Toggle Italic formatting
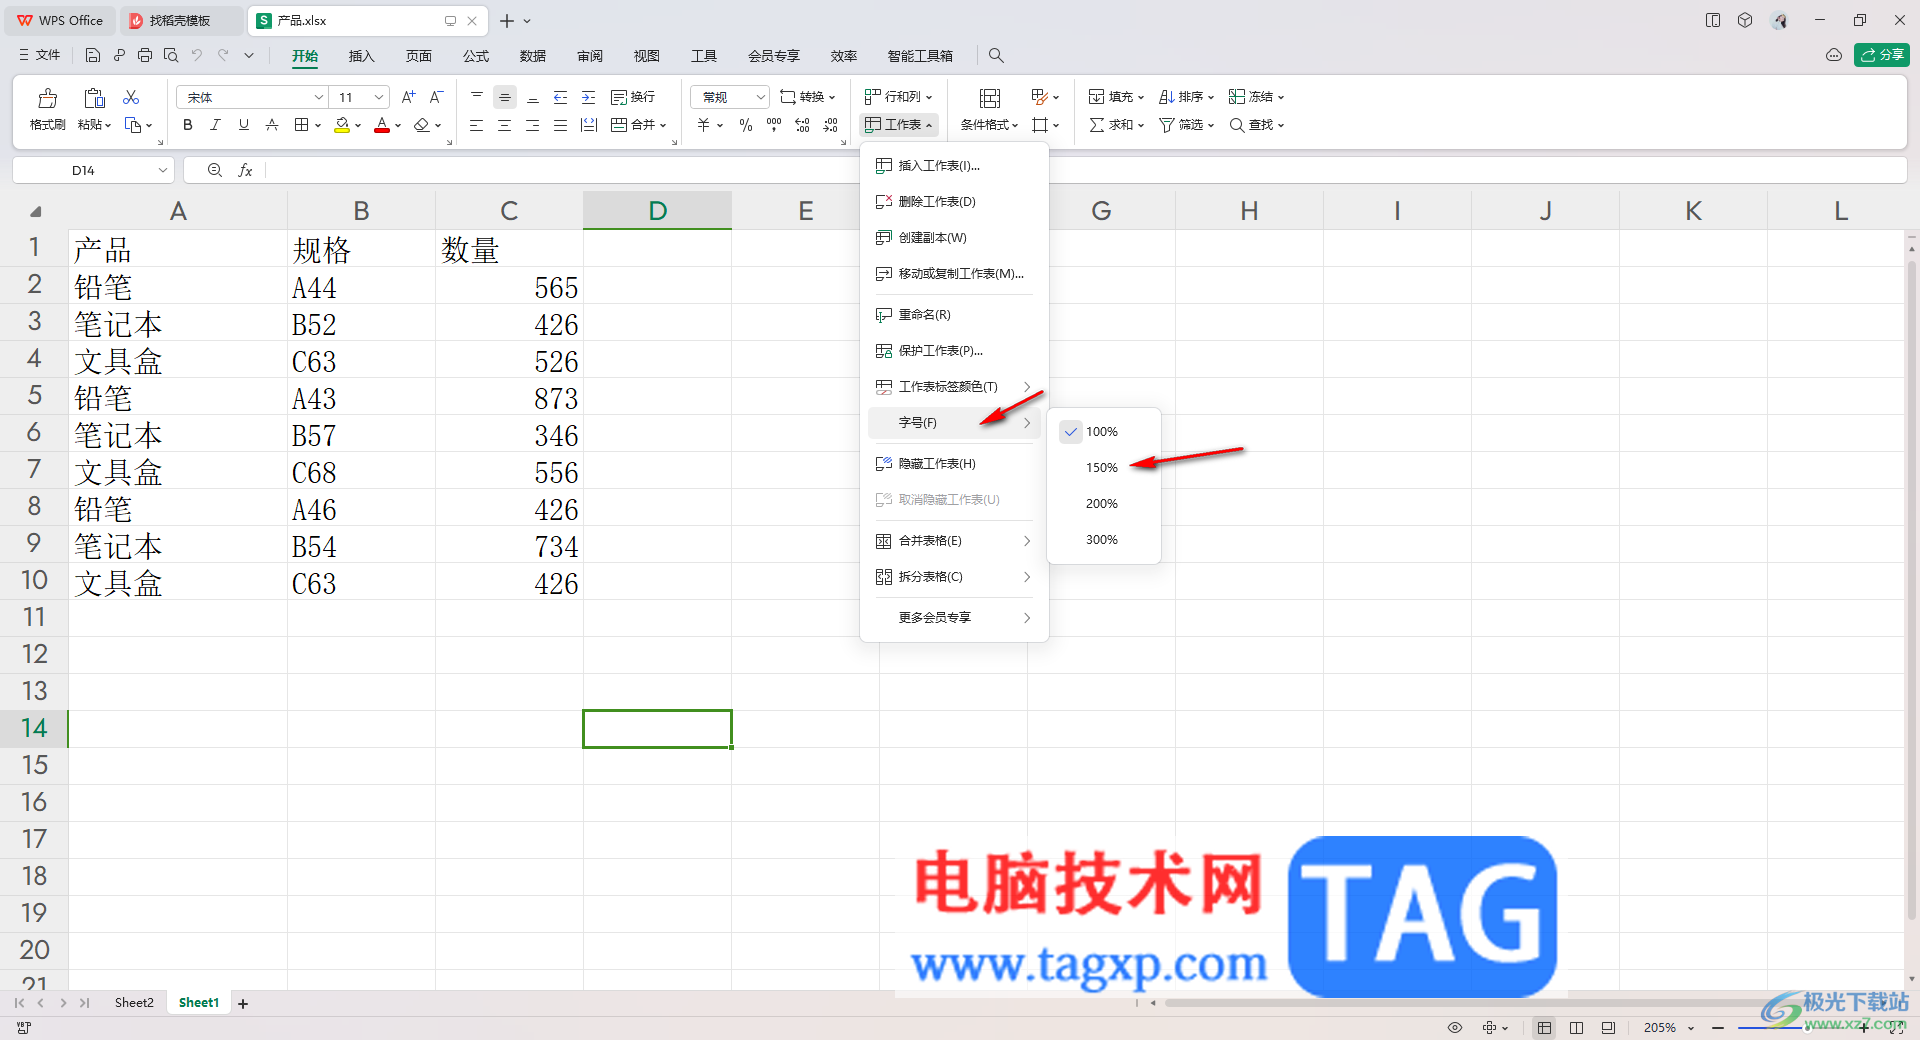 215,125
